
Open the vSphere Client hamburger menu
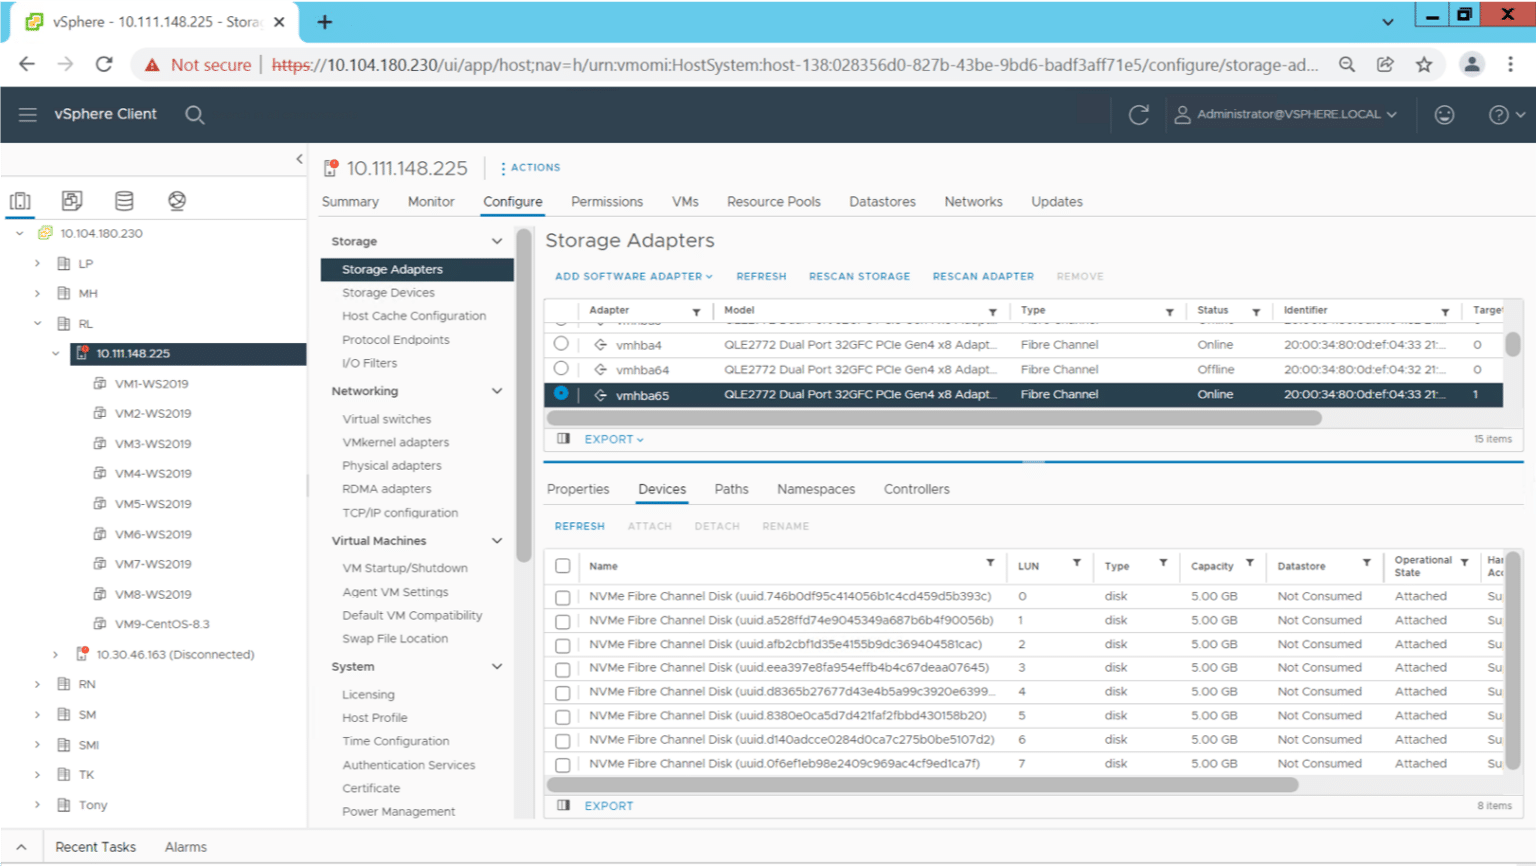[x=28, y=115]
